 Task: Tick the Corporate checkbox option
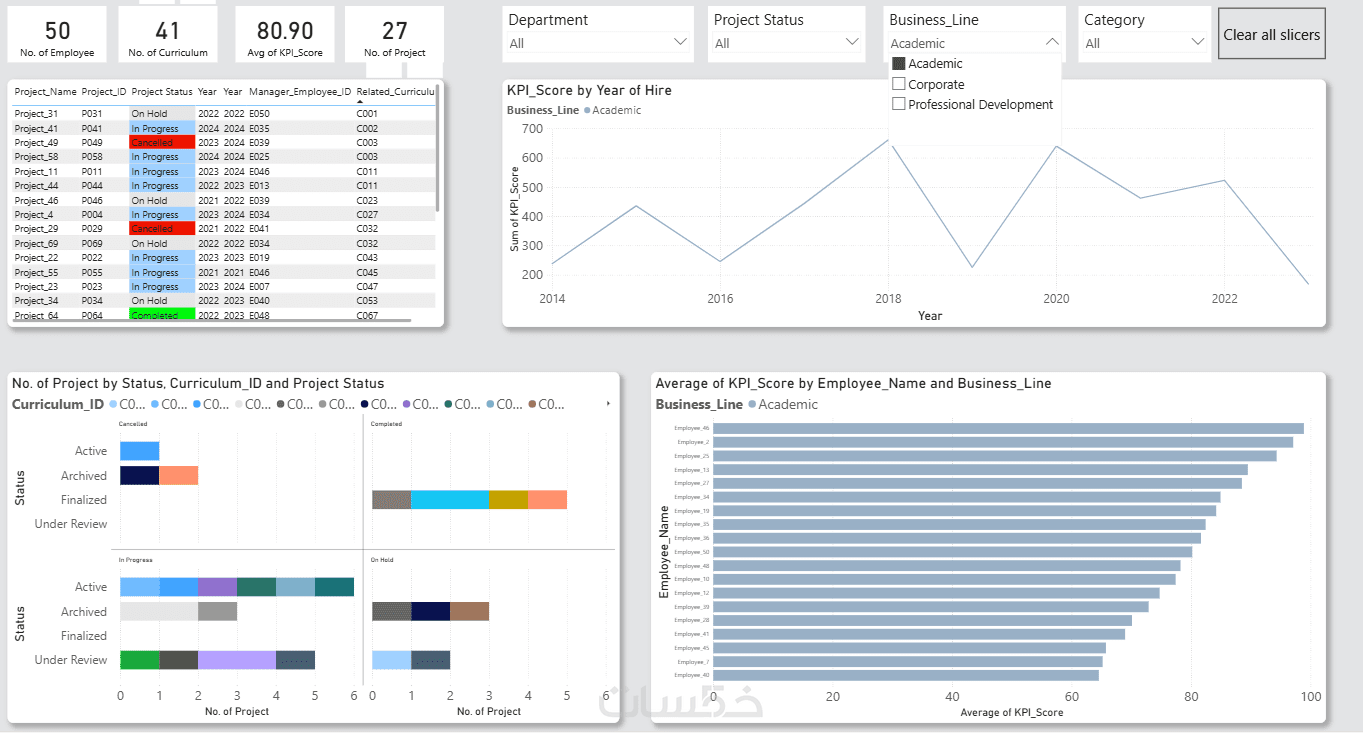(x=898, y=84)
